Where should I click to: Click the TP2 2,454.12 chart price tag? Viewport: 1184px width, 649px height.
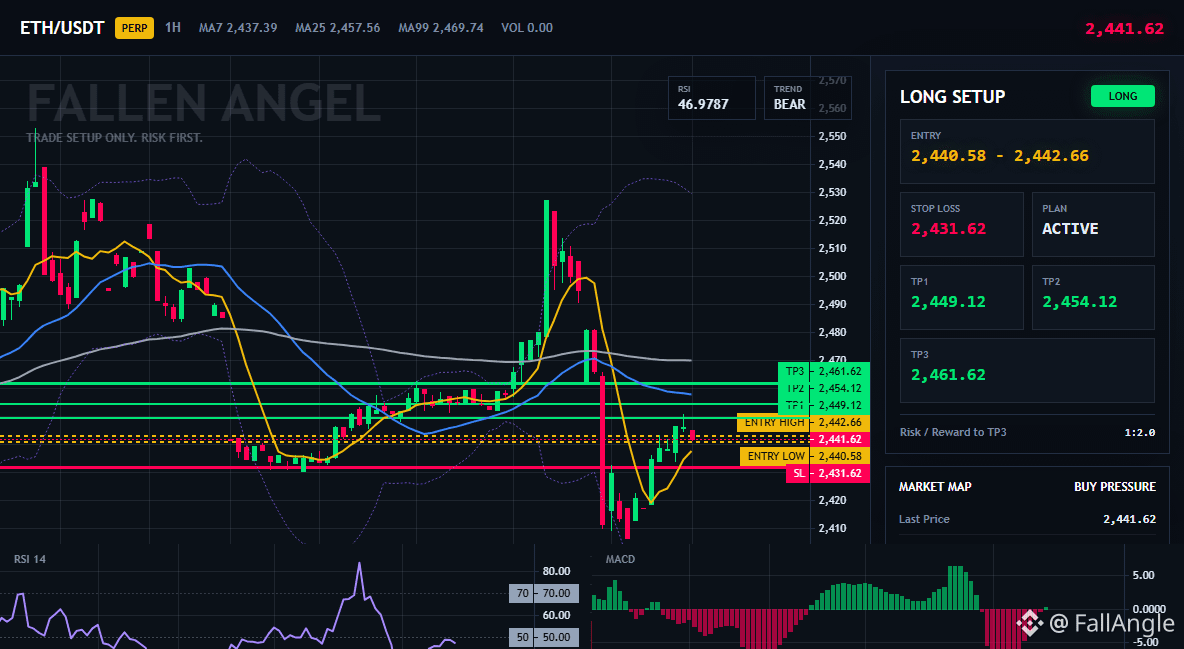[x=824, y=388]
